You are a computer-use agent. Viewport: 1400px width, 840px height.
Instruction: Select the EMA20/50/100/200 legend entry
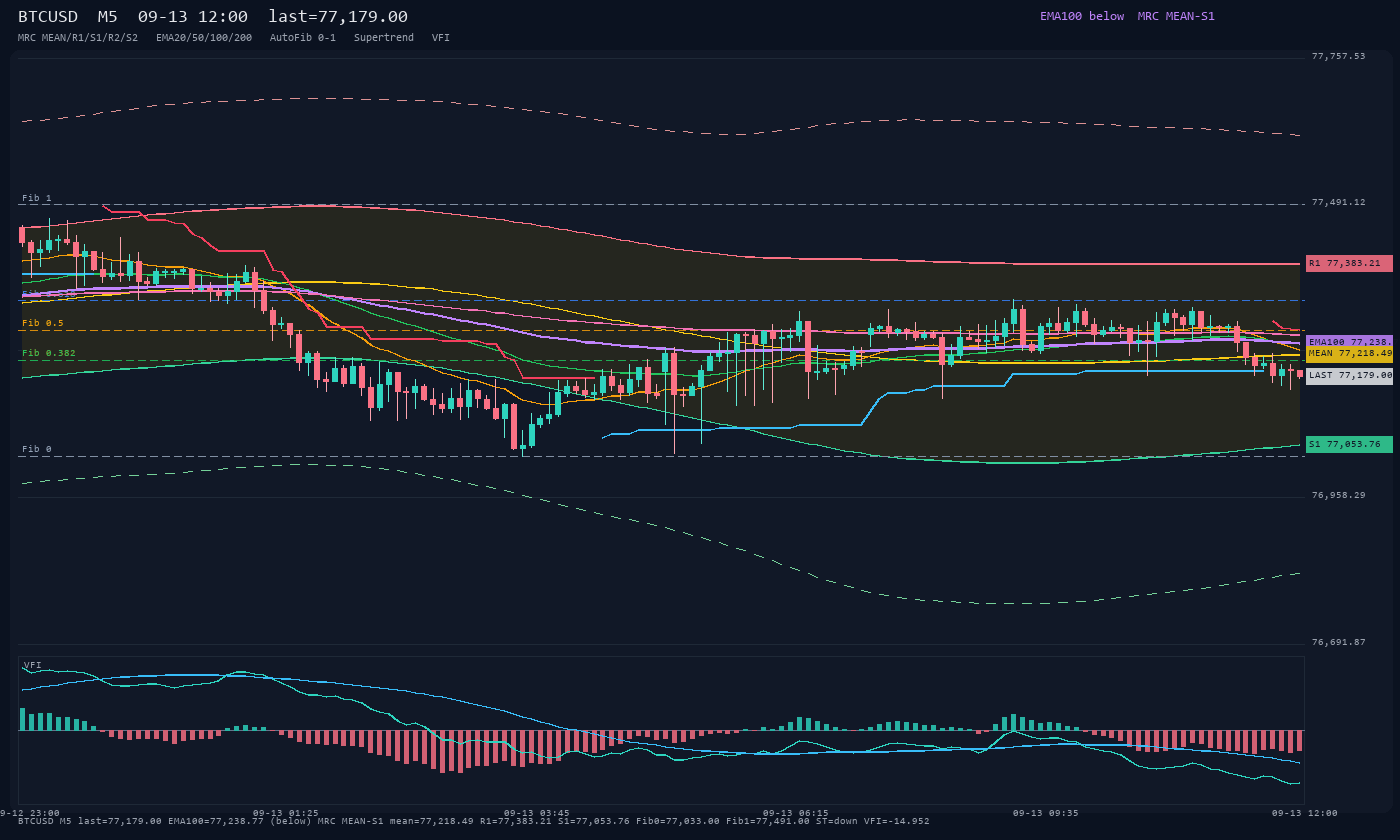pos(204,38)
